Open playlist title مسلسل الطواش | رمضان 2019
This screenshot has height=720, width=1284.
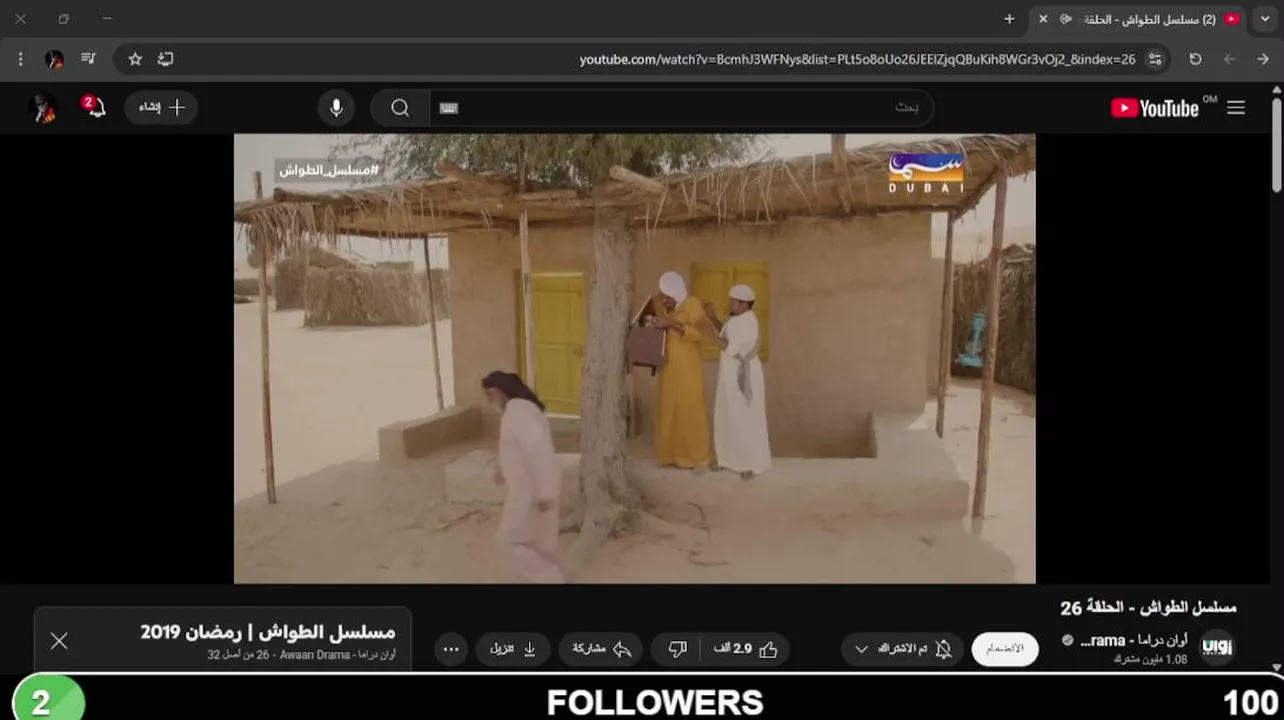267,632
